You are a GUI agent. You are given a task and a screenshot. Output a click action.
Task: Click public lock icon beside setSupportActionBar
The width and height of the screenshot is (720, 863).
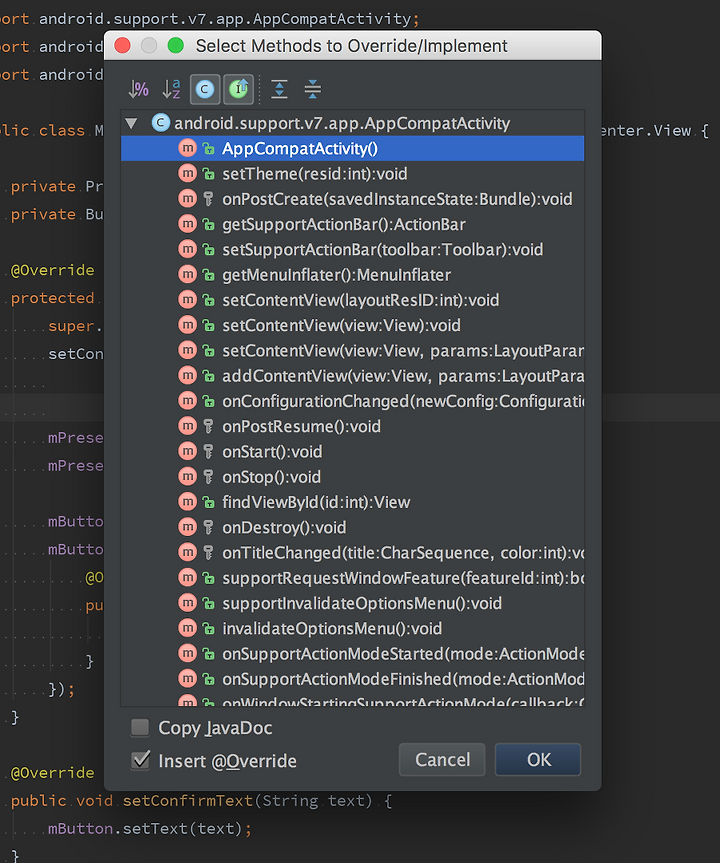pos(208,250)
